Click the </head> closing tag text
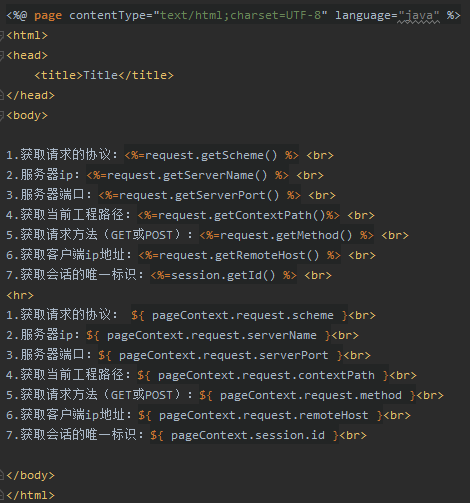Image resolution: width=470 pixels, height=503 pixels. coord(30,95)
